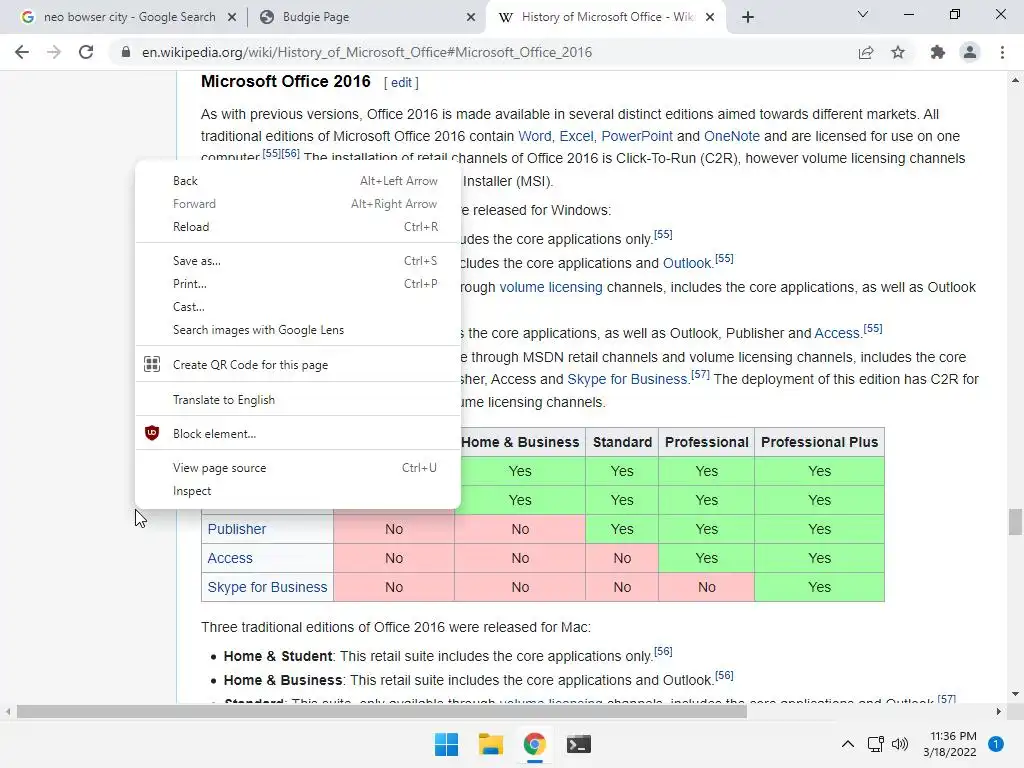This screenshot has width=1024, height=768.
Task: Bookmark this page with star icon
Action: point(898,52)
